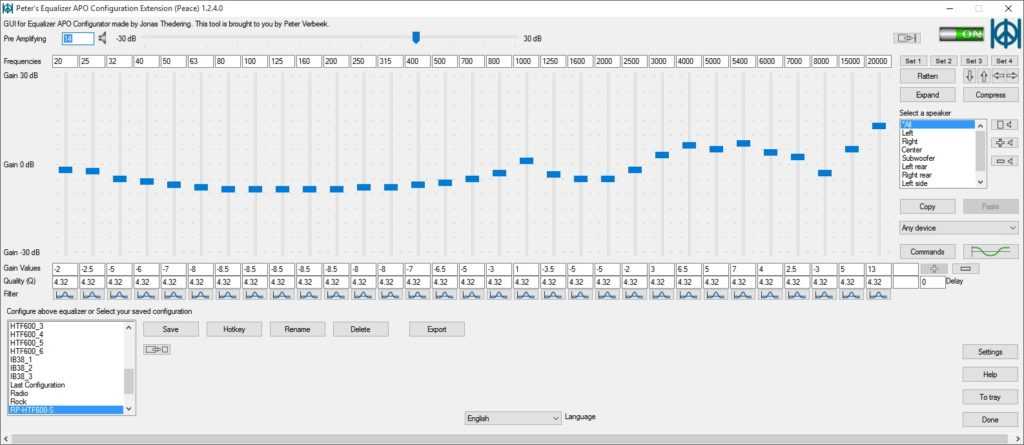Click the speaker mute icon beside Pre Amplifying

pos(103,38)
